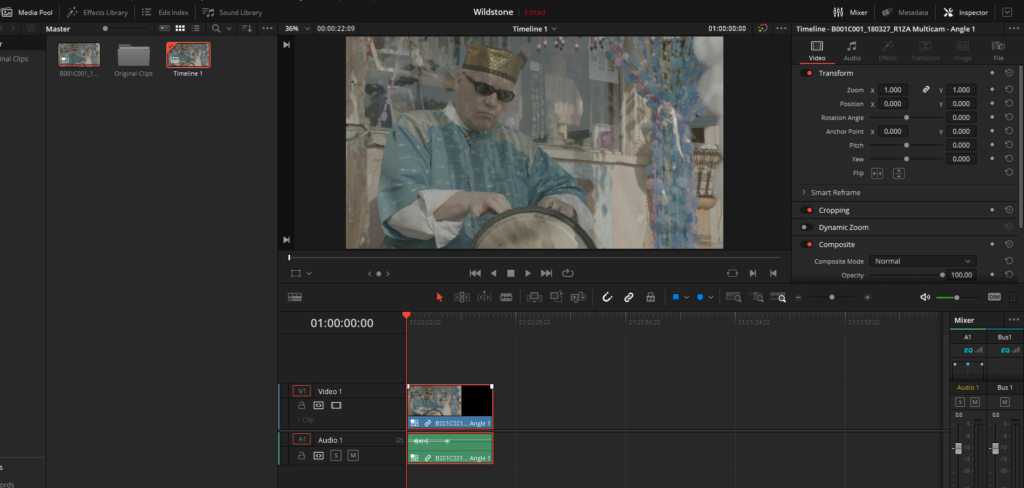Image resolution: width=1024 pixels, height=488 pixels.
Task: Select the arrow Selection Mode tool
Action: click(439, 297)
